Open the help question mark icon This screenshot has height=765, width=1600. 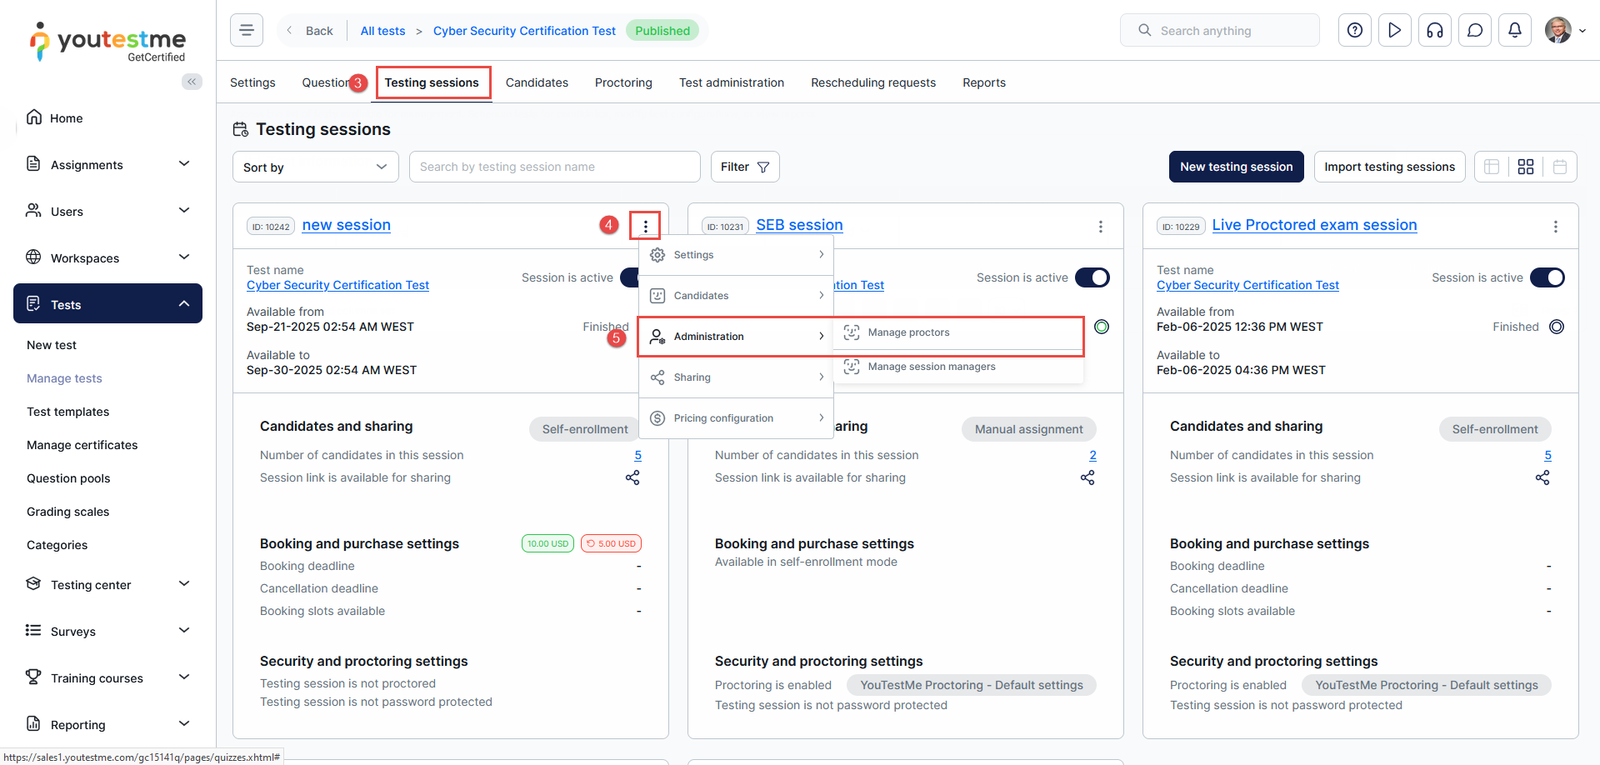[x=1354, y=31]
